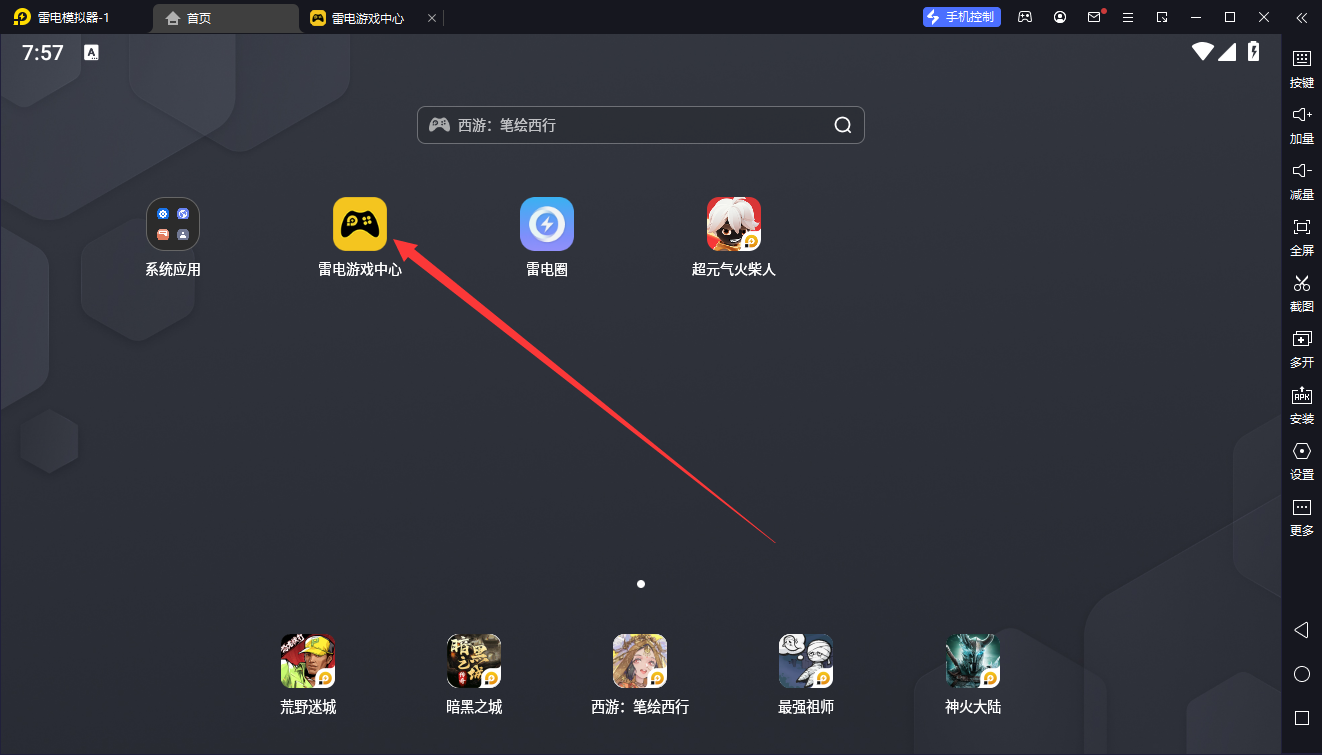Show 更多 sidebar tools
Viewport: 1322px width, 755px height.
1302,517
